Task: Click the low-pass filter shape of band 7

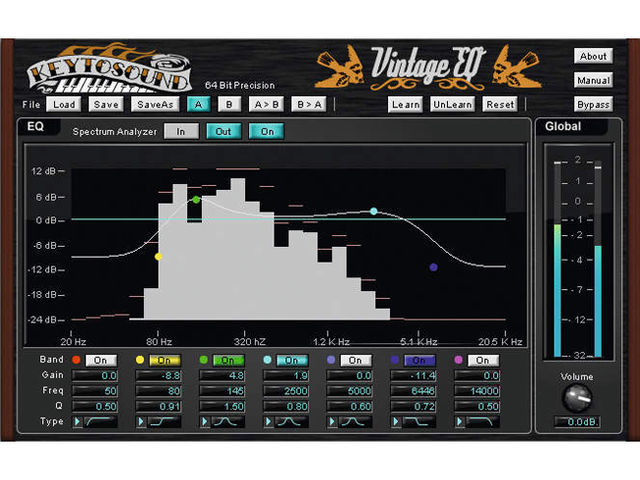Action: point(482,421)
